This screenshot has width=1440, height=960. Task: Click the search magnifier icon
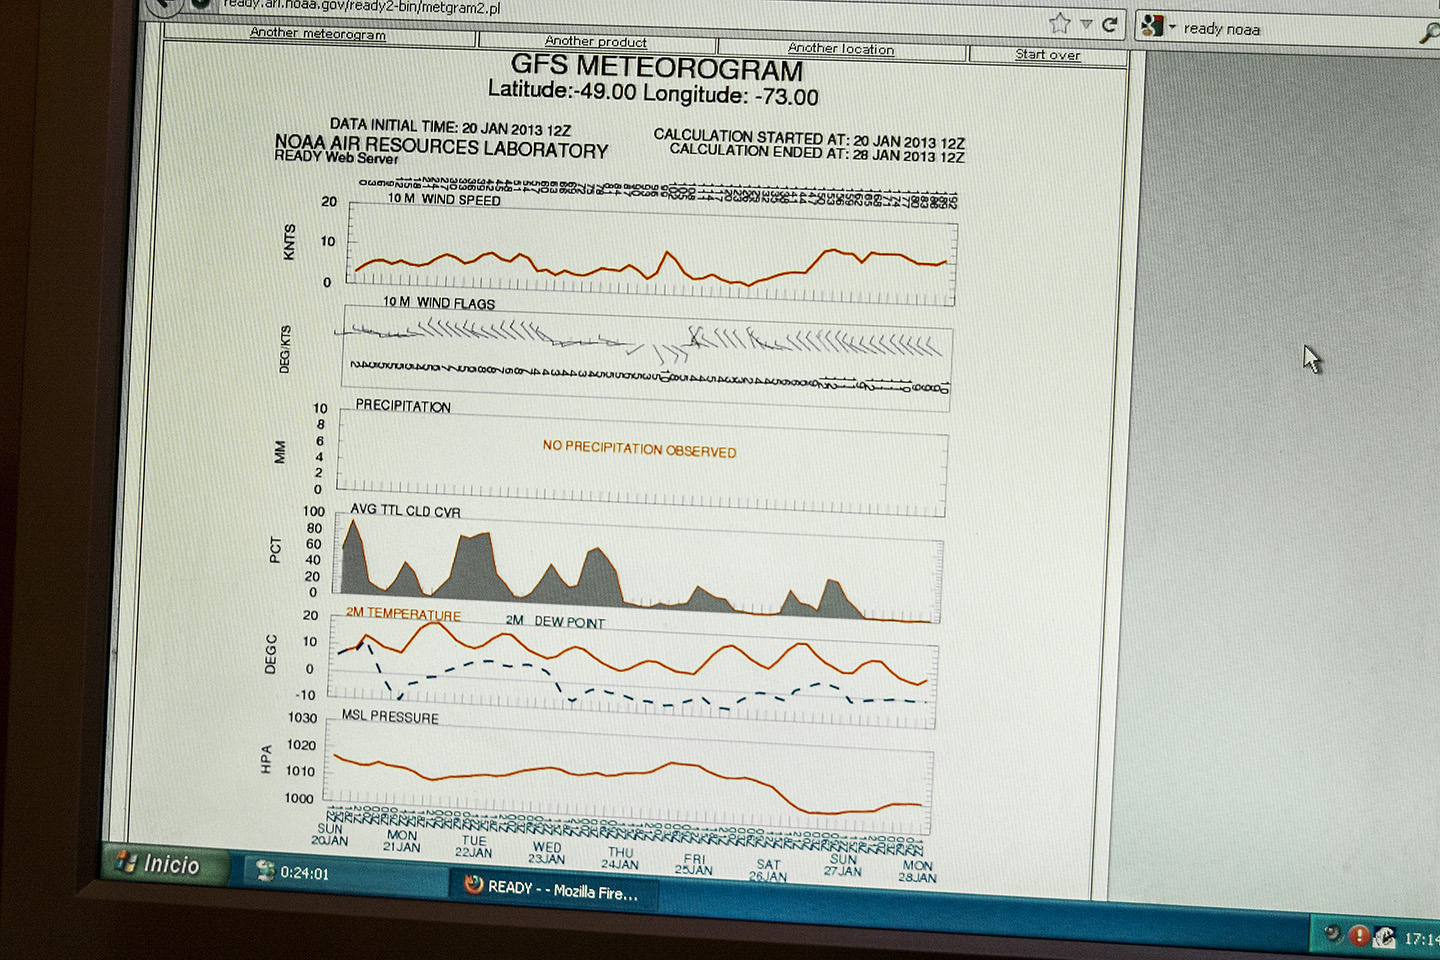1429,33
